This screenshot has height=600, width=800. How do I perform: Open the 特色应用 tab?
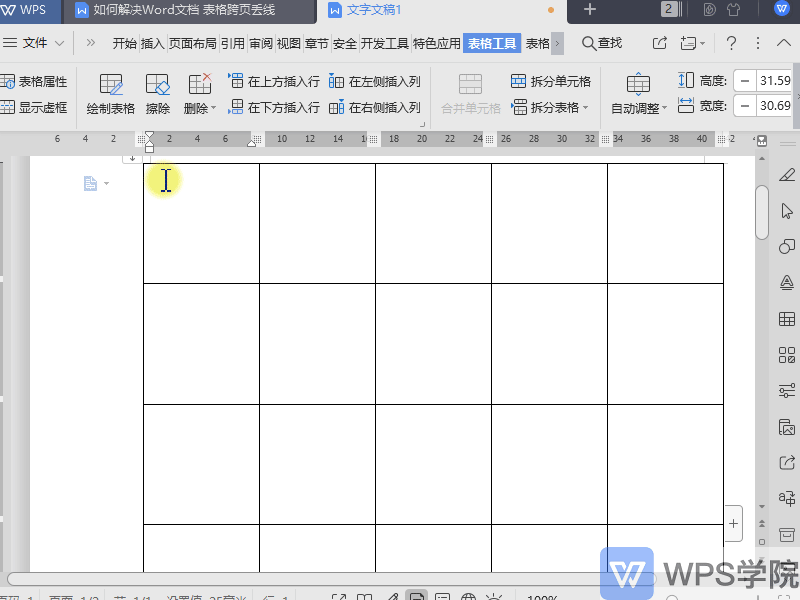point(437,43)
